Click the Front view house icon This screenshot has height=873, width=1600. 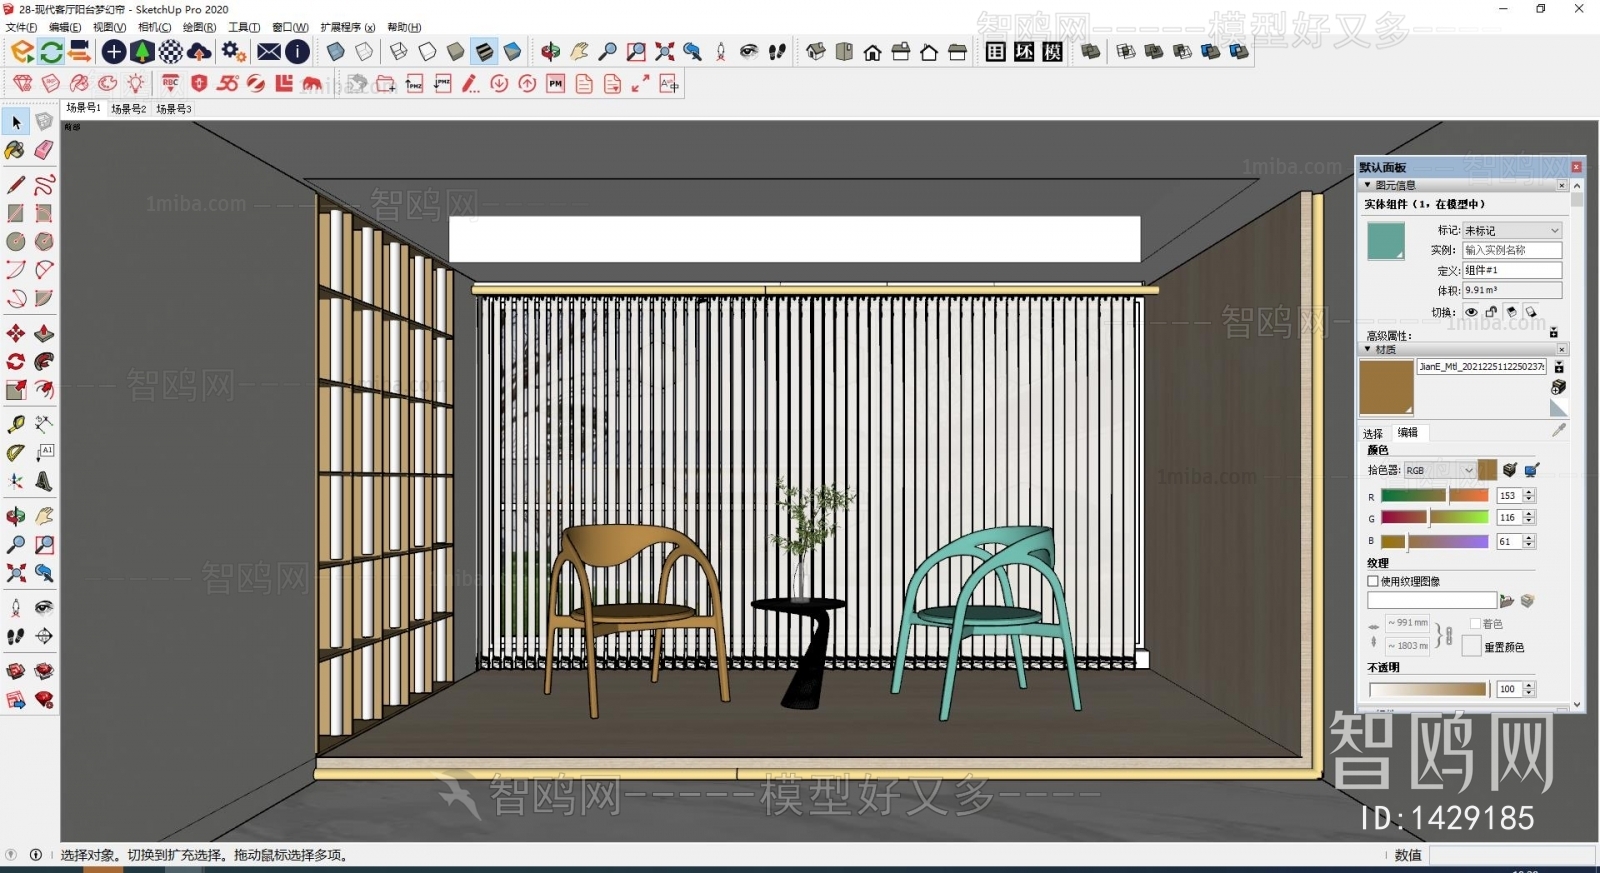[x=873, y=51]
